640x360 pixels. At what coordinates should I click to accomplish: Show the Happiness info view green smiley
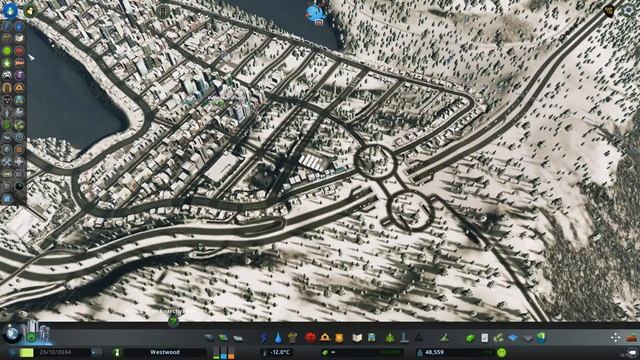7,51
